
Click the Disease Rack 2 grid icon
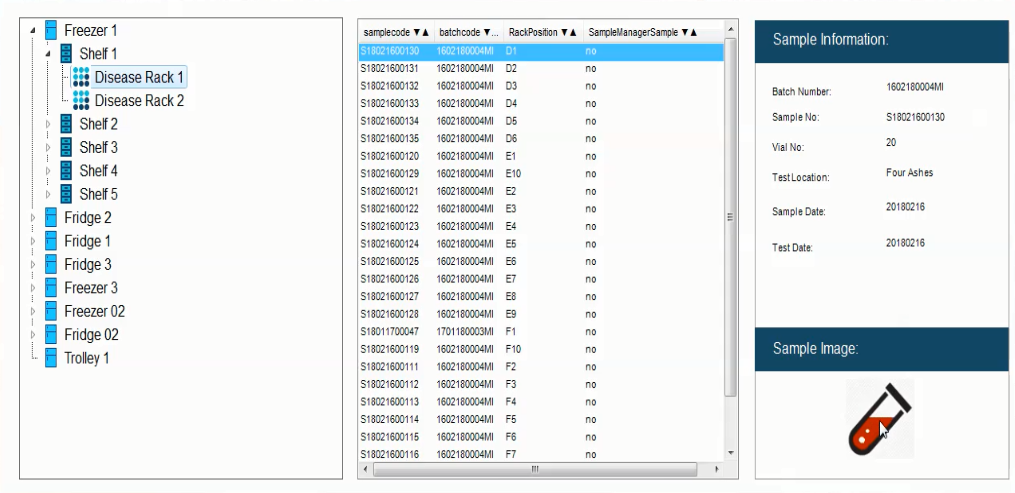81,101
